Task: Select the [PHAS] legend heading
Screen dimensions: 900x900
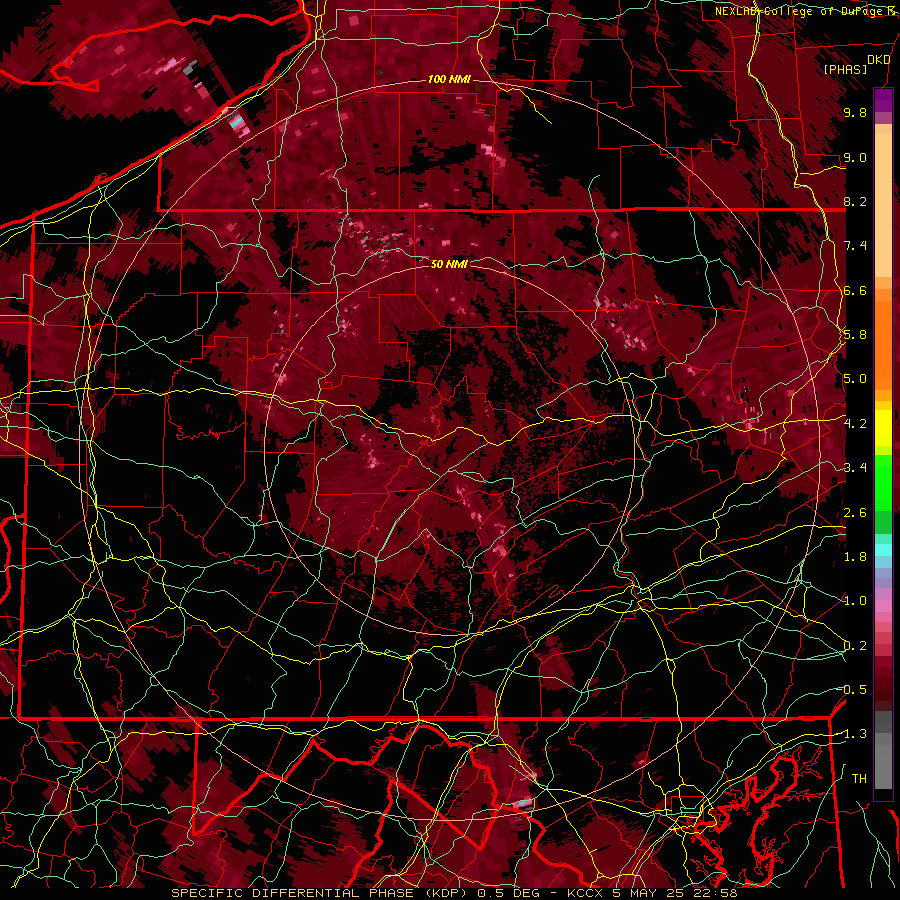Action: [845, 69]
